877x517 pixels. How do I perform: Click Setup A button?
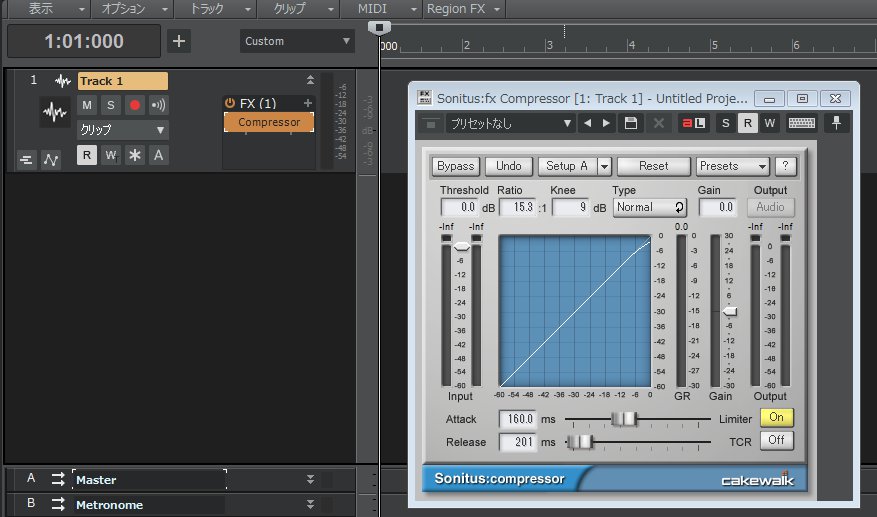[567, 166]
